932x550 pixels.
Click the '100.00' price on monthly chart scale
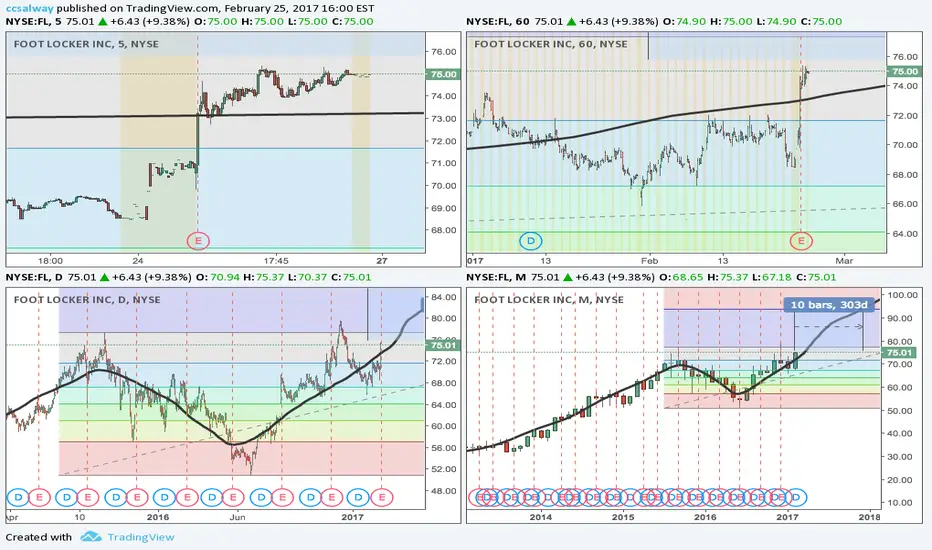[903, 295]
